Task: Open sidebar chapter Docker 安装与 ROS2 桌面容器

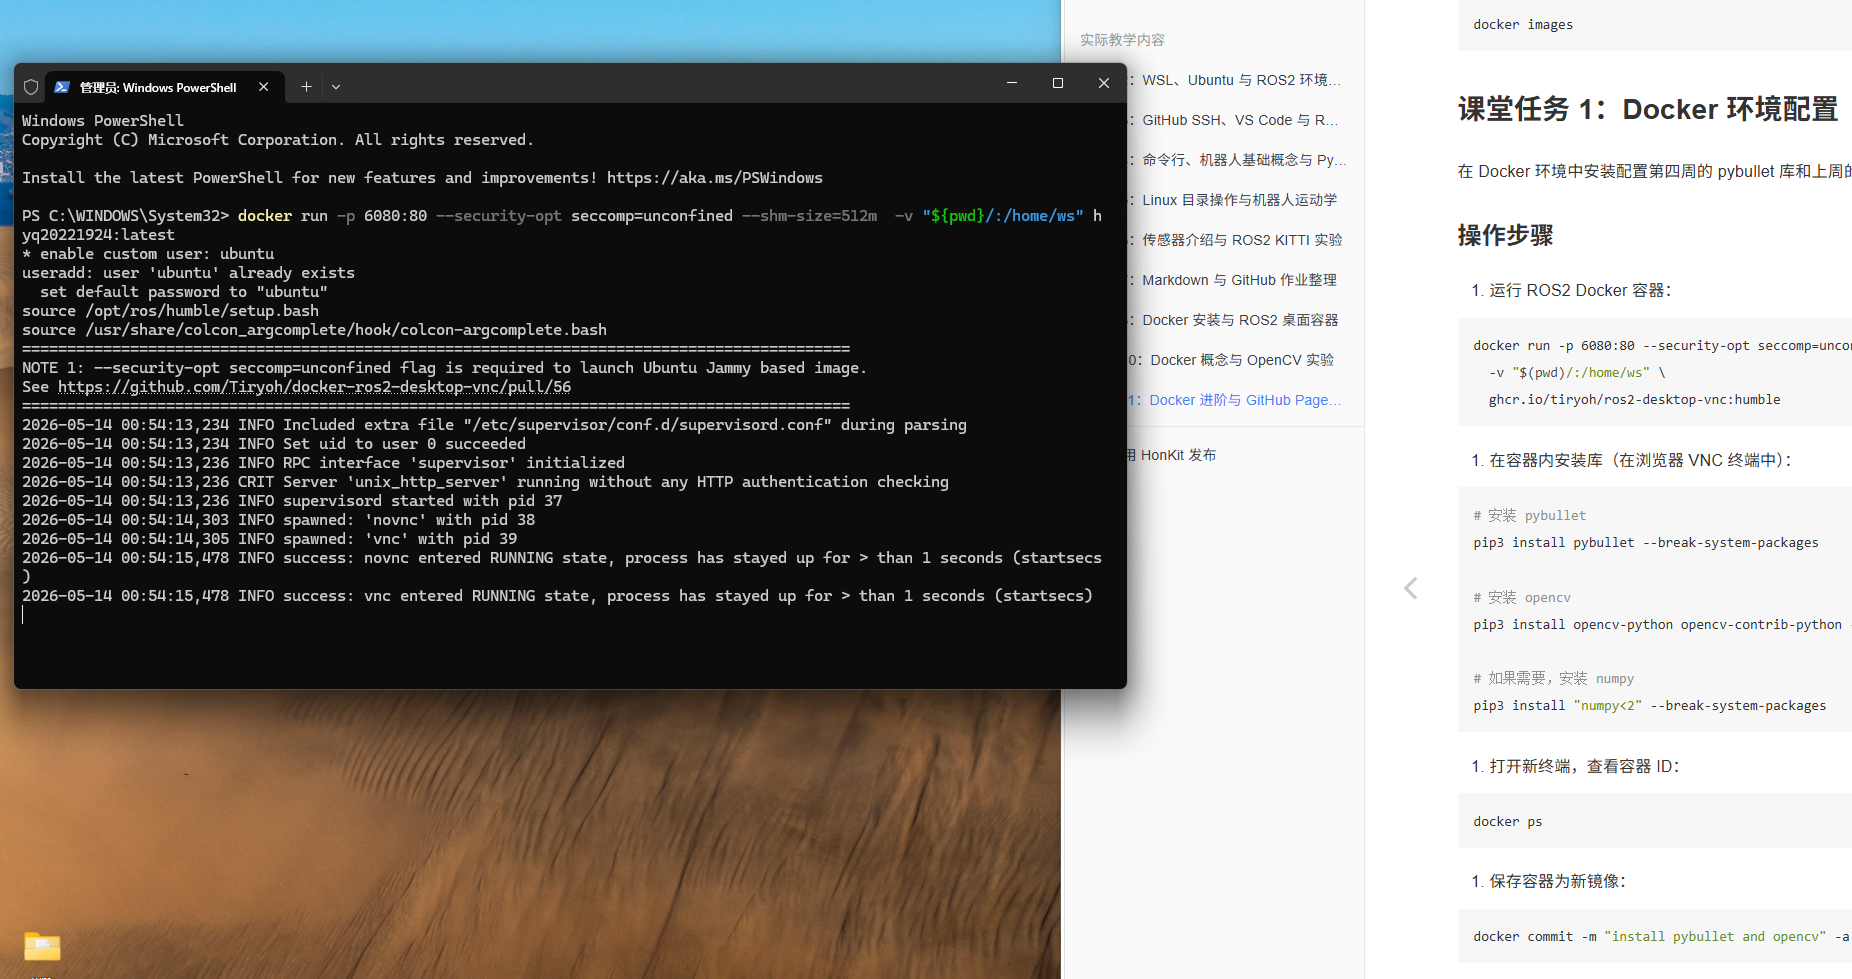Action: point(1240,320)
